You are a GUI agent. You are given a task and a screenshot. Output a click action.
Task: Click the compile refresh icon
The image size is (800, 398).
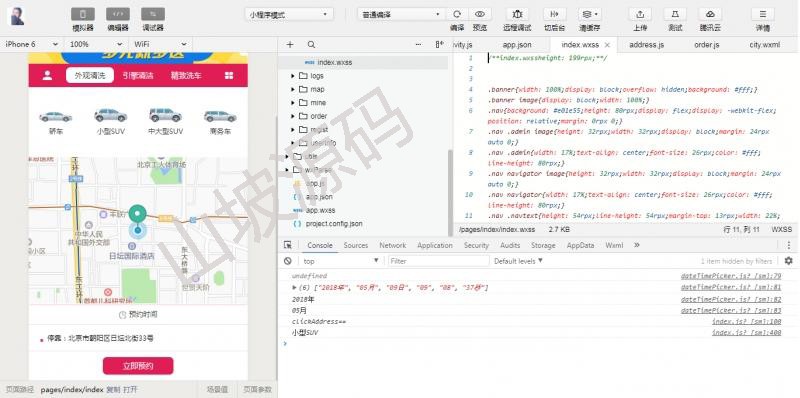click(457, 14)
